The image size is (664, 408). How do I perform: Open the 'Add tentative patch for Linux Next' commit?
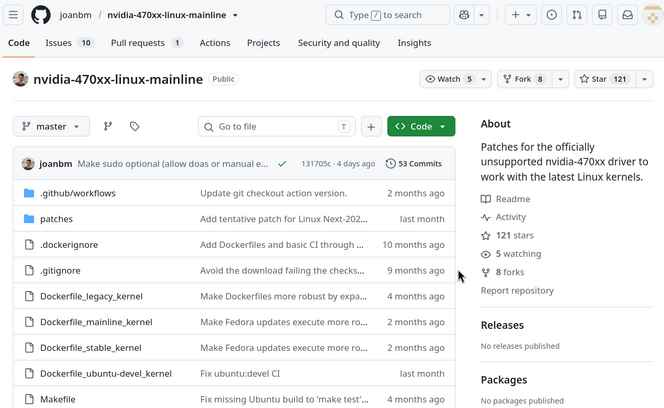point(284,219)
